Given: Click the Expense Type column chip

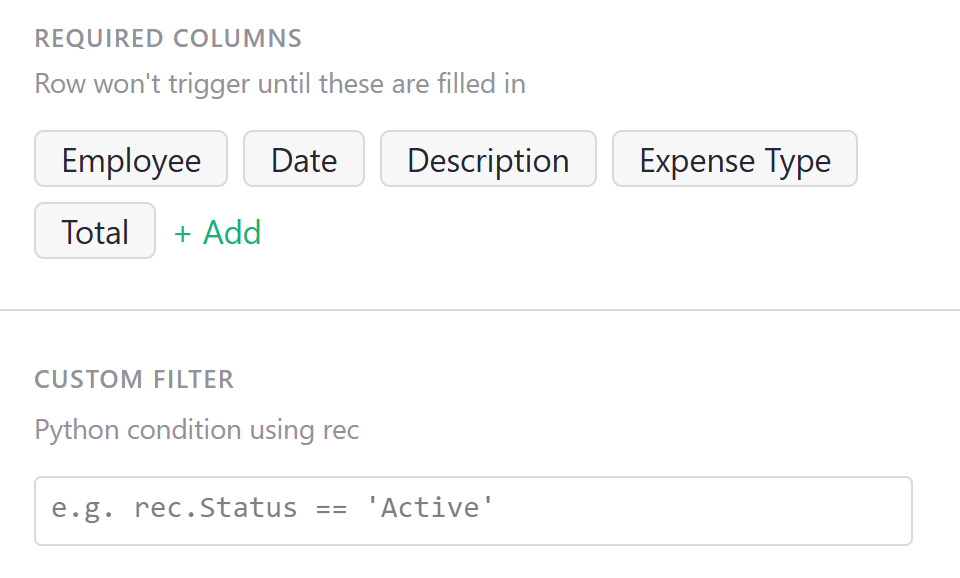Looking at the screenshot, I should coord(734,159).
